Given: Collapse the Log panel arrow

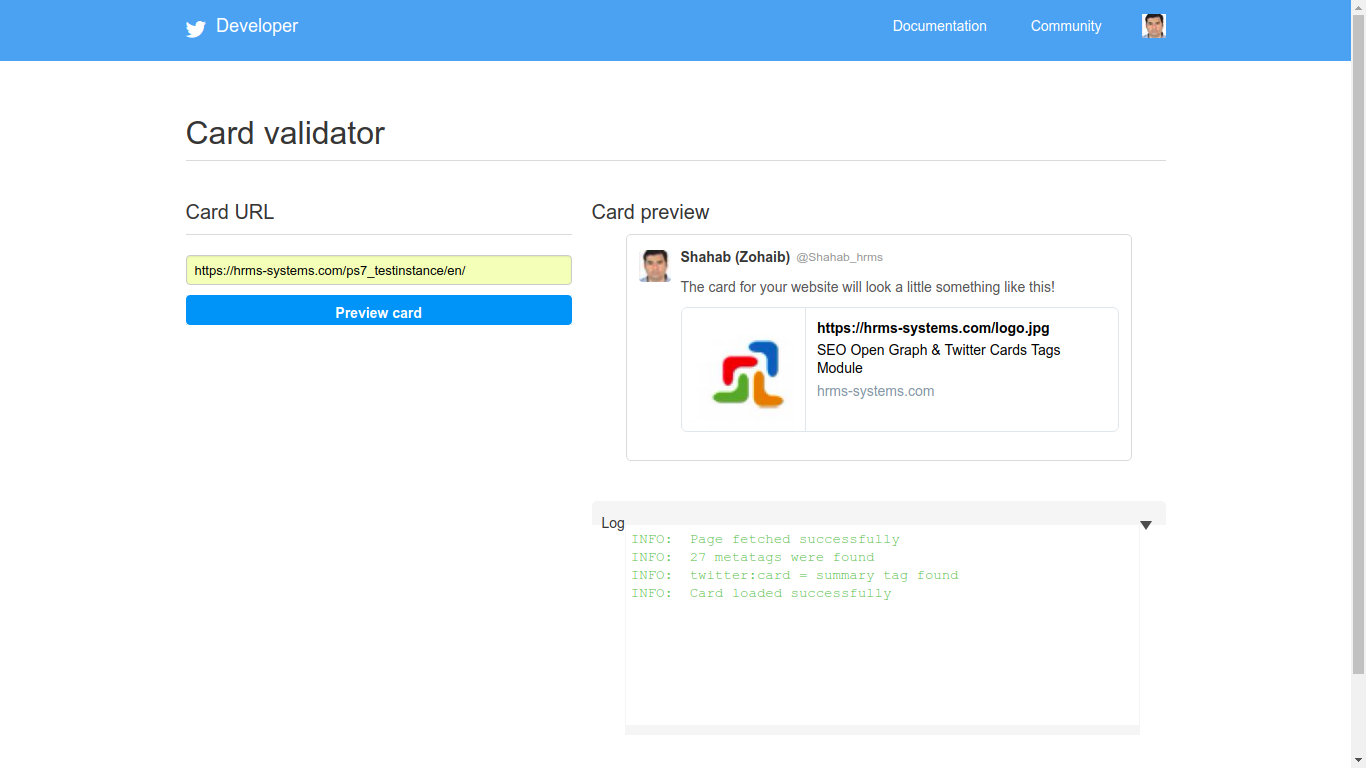Looking at the screenshot, I should (x=1146, y=525).
